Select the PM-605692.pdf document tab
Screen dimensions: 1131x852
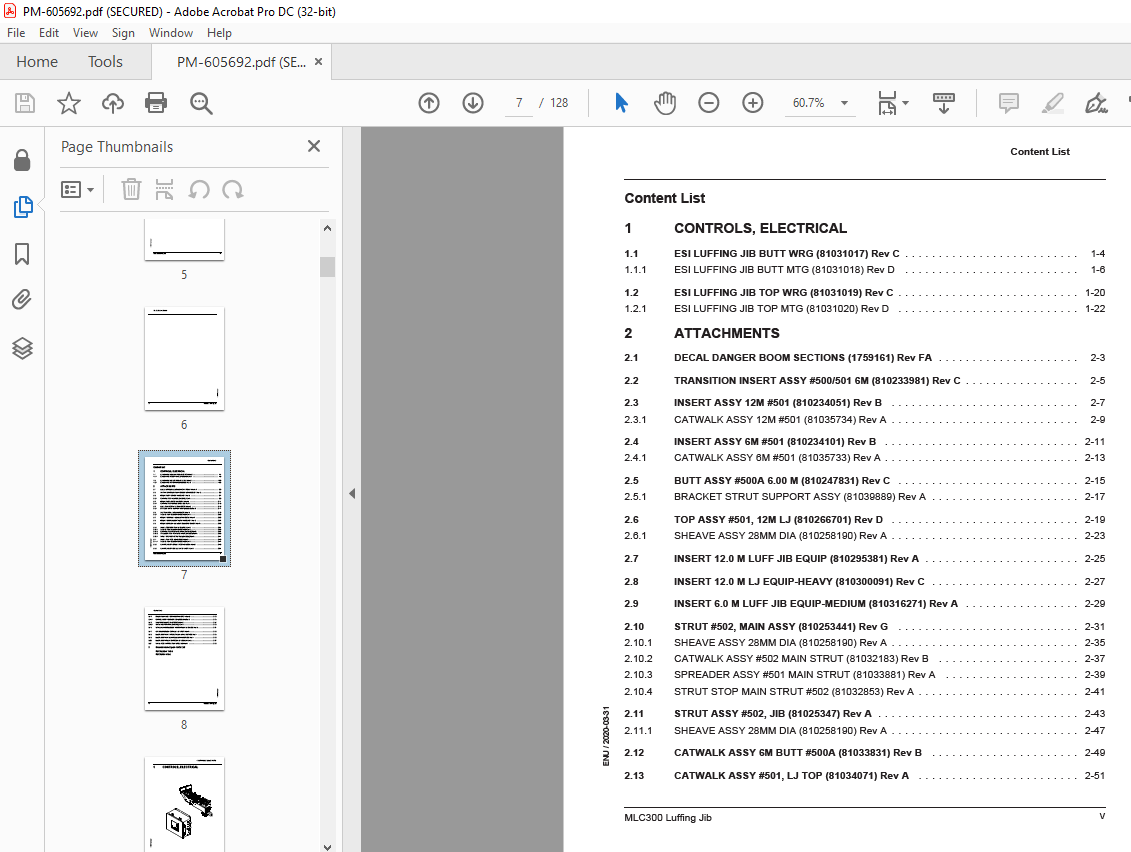241,62
